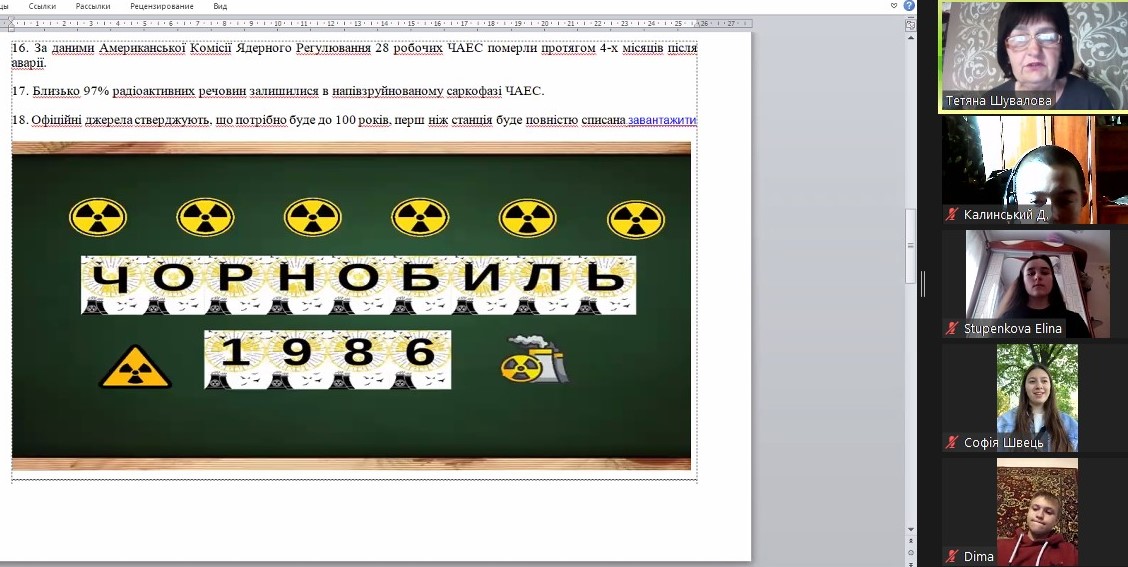Click the vertical scrollbar thumb
Image resolution: width=1128 pixels, height=567 pixels.
(910, 245)
